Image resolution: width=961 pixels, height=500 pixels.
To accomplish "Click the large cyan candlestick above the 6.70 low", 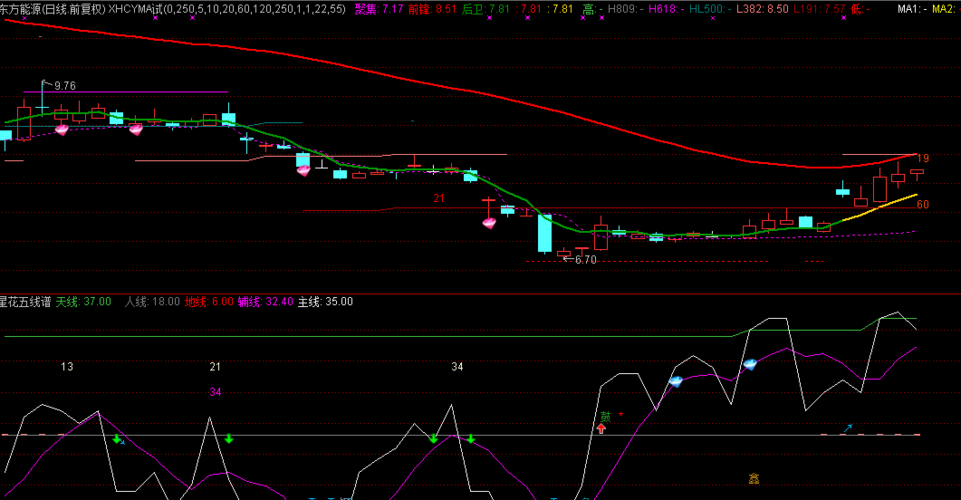I will click(x=544, y=233).
